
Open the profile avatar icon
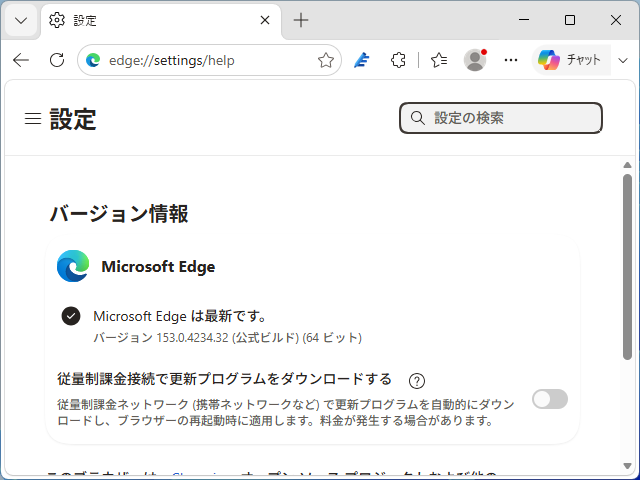point(475,60)
